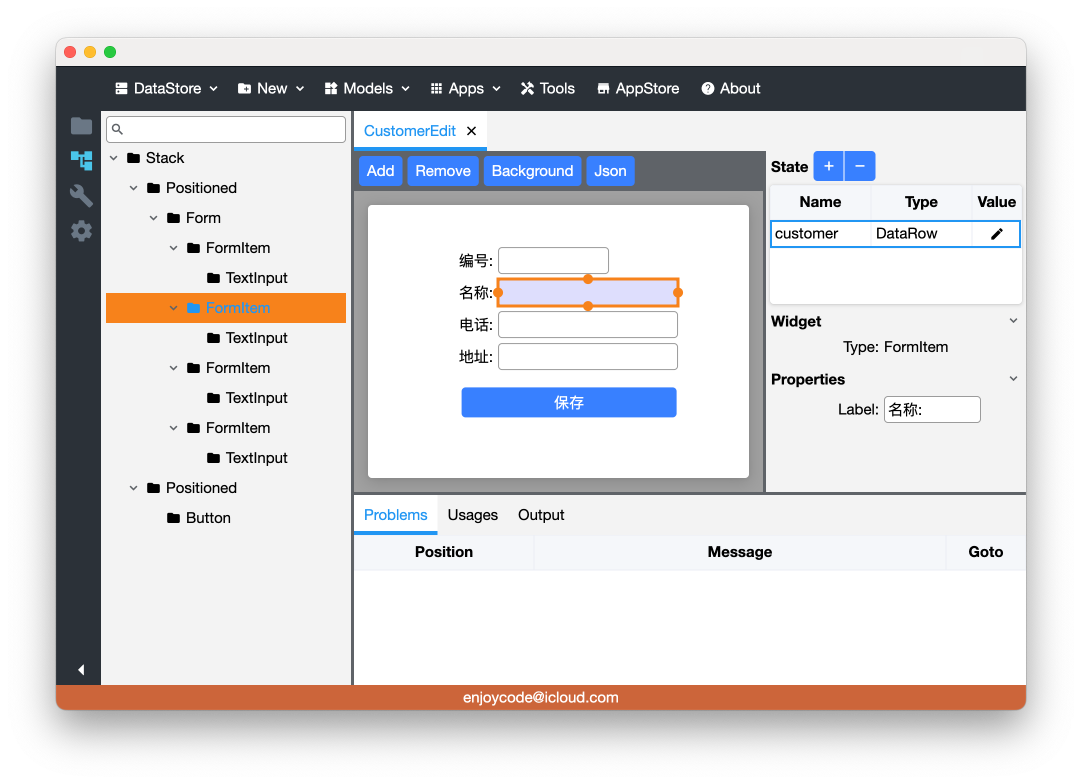Collapse the Properties panel section
Viewport: 1082px width, 784px height.
pos(1013,379)
